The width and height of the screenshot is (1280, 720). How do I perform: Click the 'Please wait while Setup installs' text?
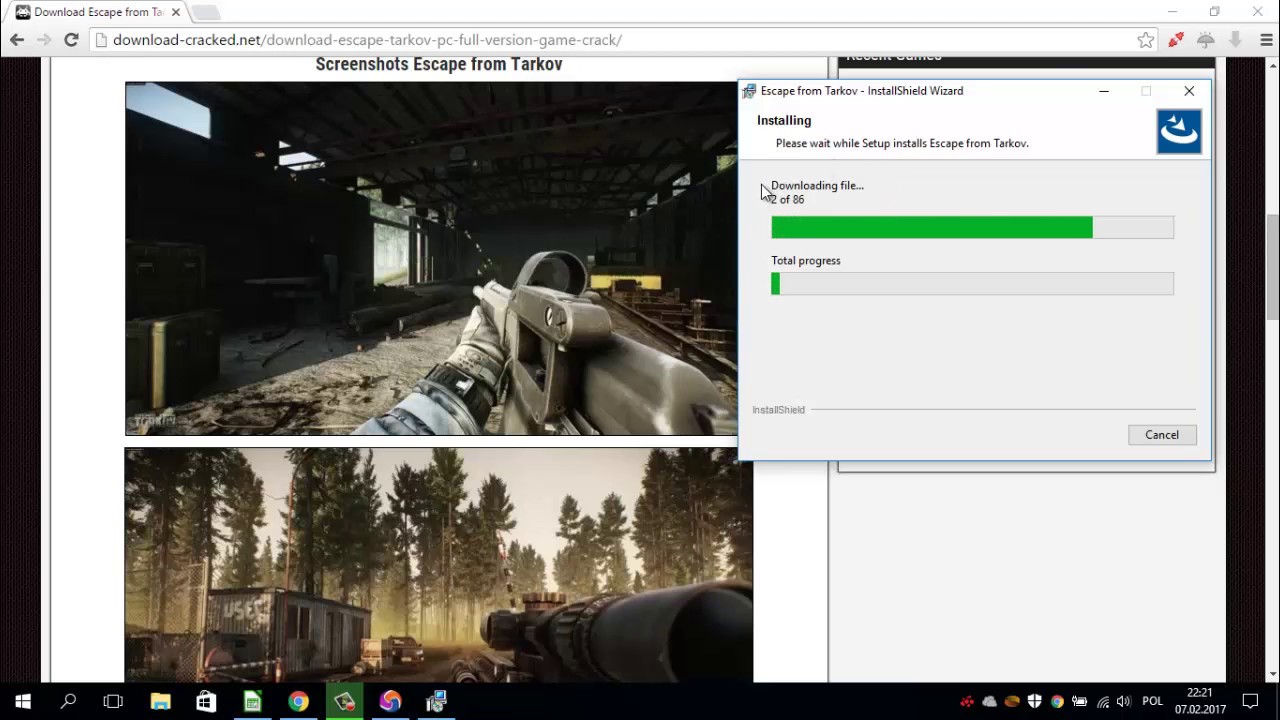click(x=902, y=143)
